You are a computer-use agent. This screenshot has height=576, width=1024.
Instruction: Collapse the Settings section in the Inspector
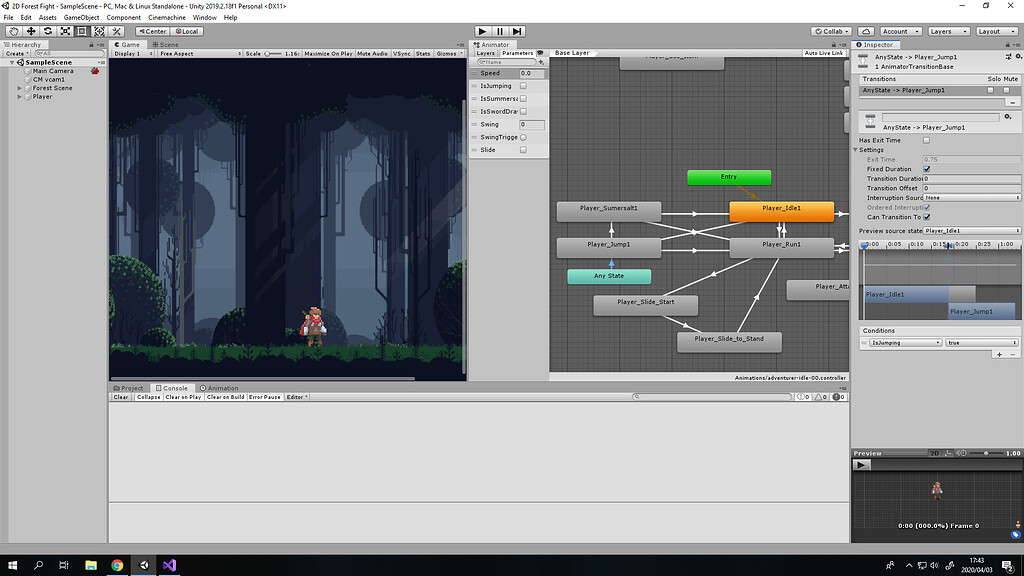click(x=857, y=149)
